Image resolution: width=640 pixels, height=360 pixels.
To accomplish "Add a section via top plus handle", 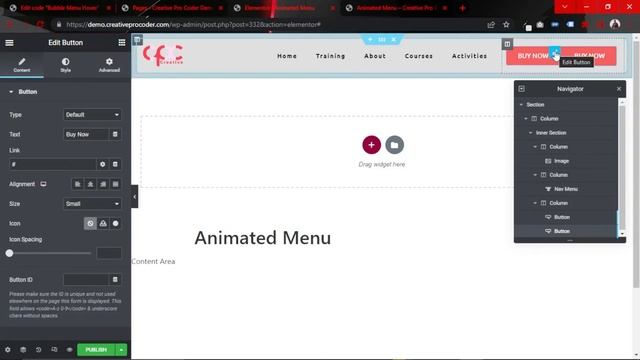I will [x=370, y=40].
